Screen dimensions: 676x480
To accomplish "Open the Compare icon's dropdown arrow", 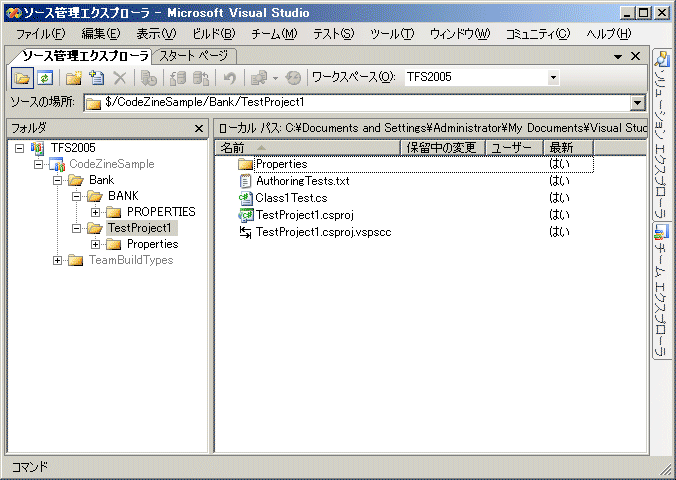I will tap(275, 78).
